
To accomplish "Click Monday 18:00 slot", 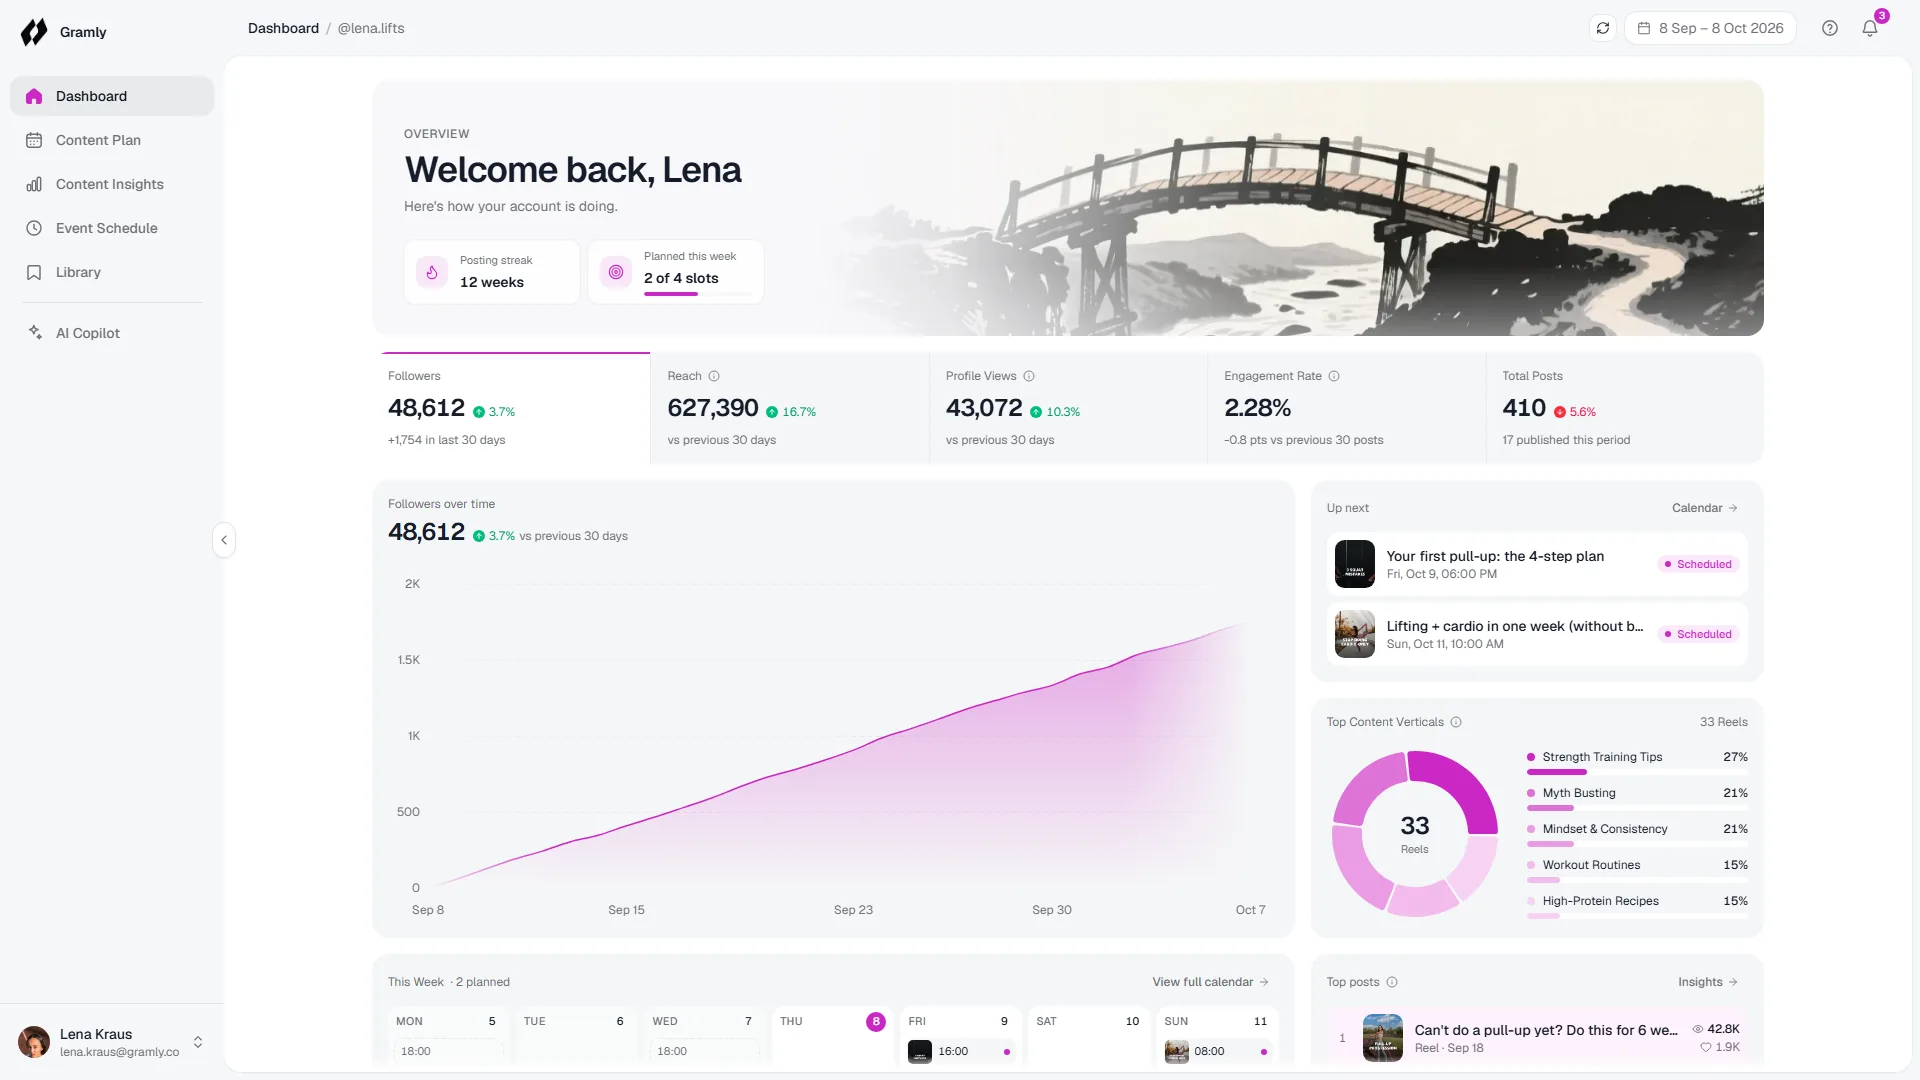I will tap(448, 1051).
